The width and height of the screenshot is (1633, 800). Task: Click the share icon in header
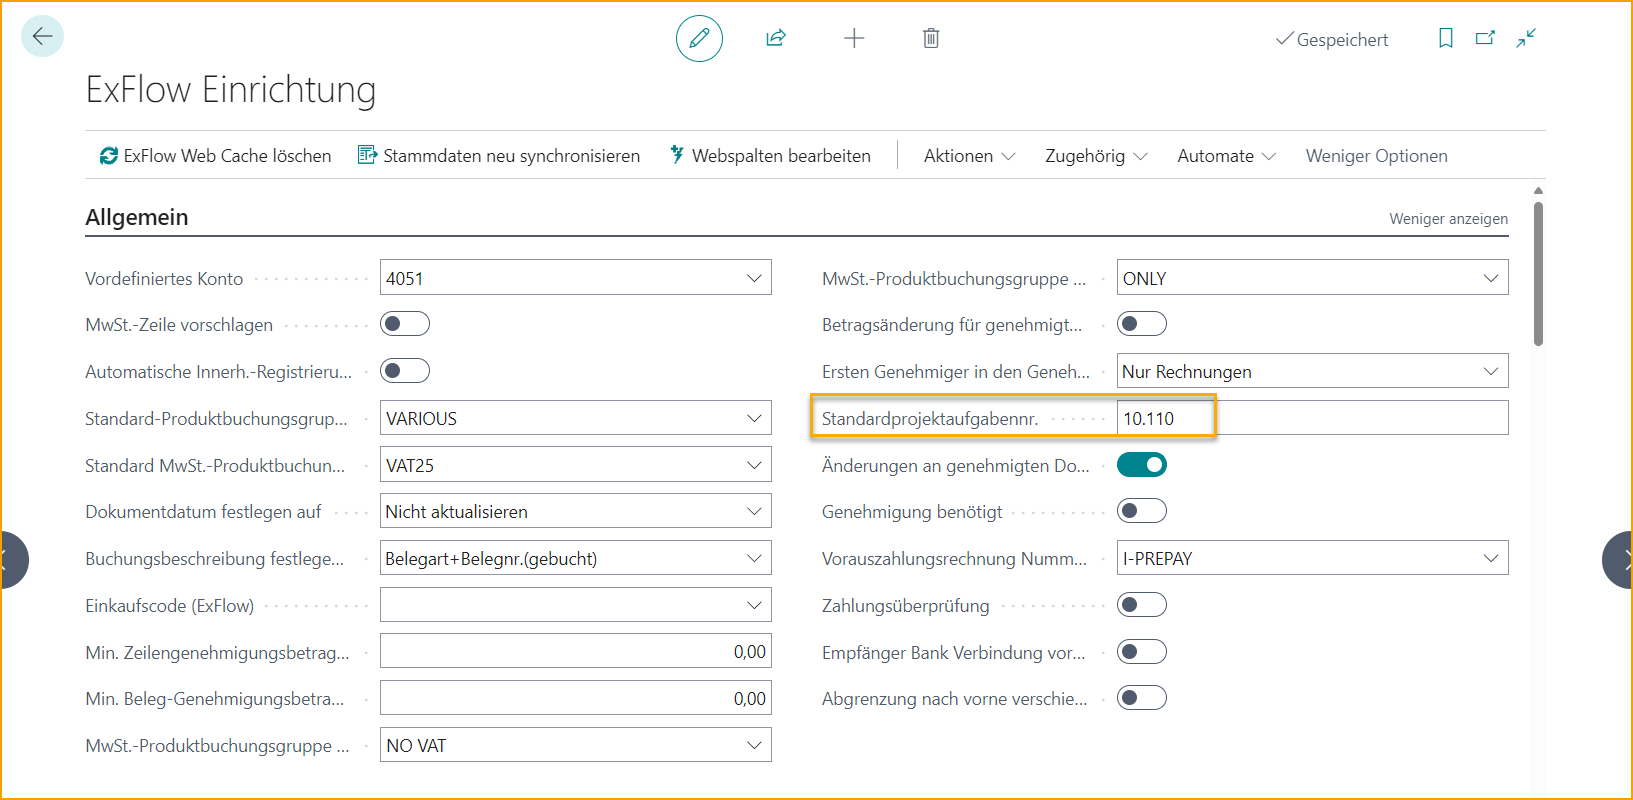[776, 39]
